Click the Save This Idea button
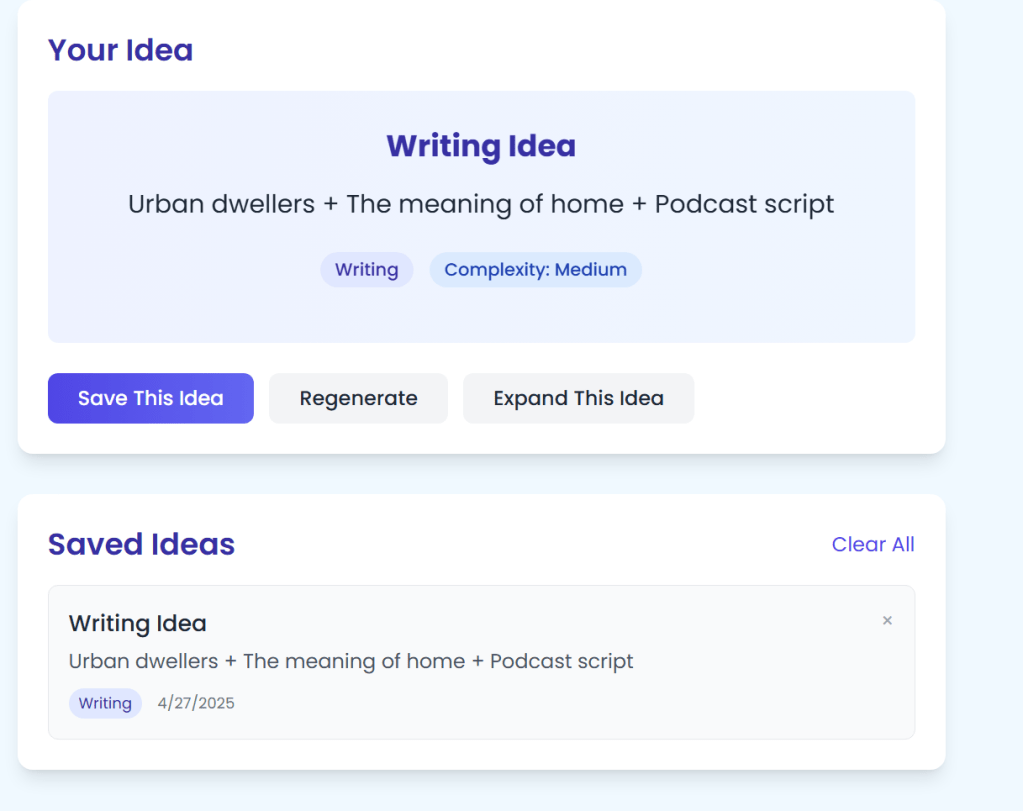This screenshot has height=811, width=1023. 151,398
